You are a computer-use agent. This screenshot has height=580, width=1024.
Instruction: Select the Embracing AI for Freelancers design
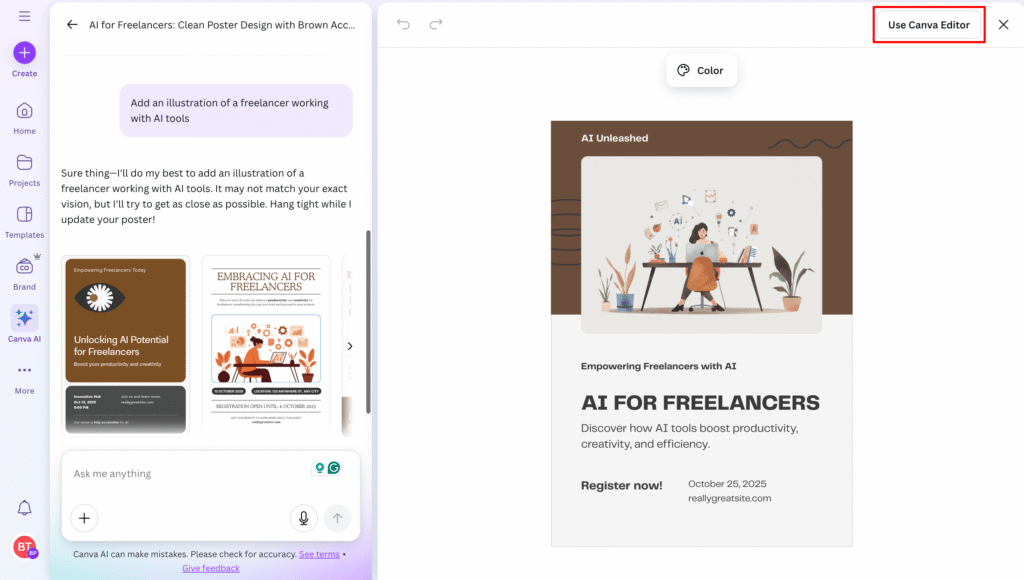point(265,345)
